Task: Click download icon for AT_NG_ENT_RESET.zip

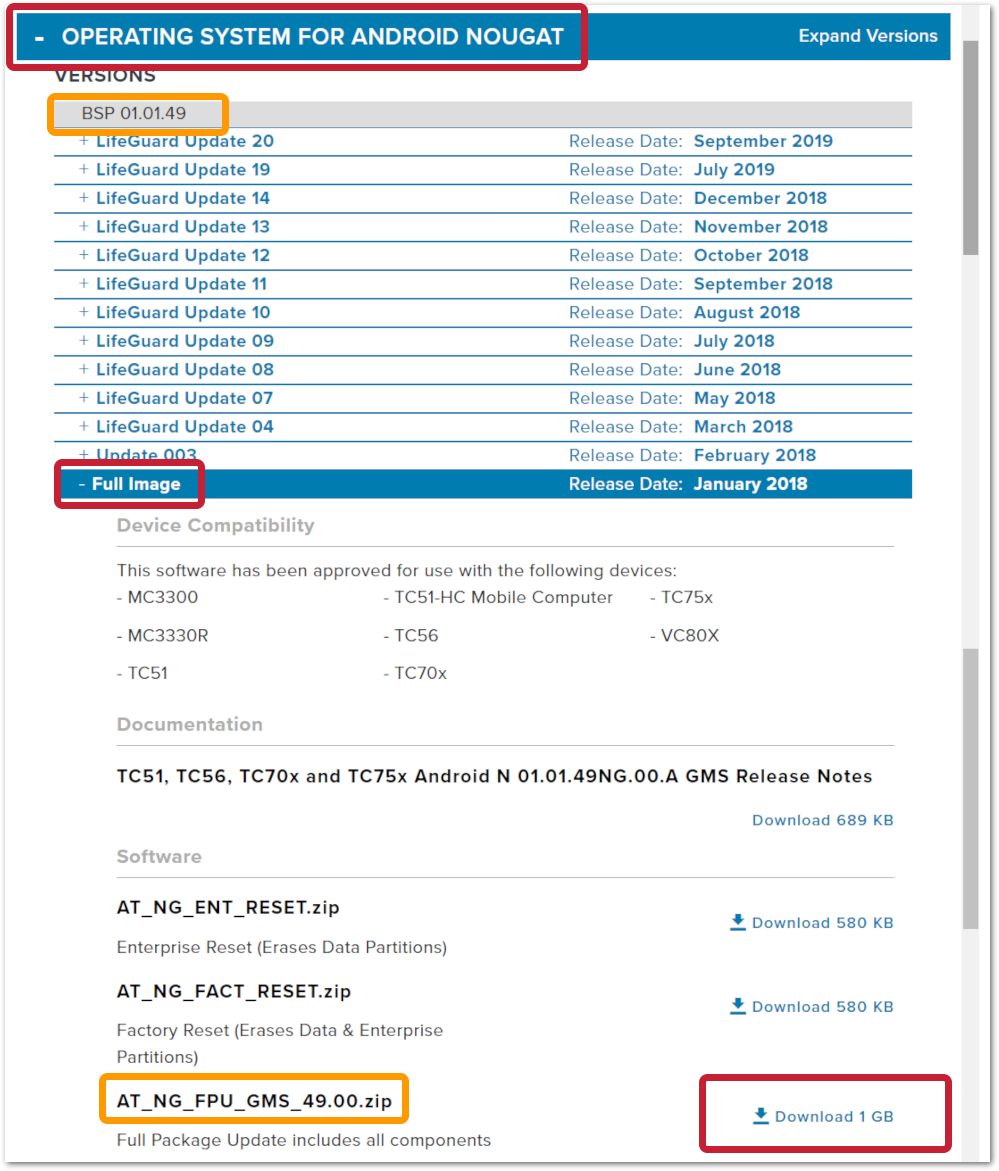Action: pos(738,922)
